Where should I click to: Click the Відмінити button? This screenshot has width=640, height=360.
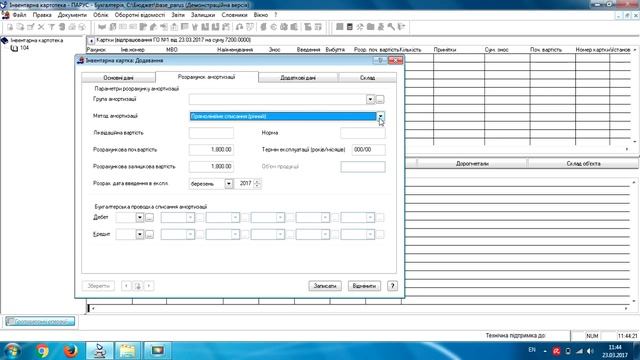pos(364,286)
